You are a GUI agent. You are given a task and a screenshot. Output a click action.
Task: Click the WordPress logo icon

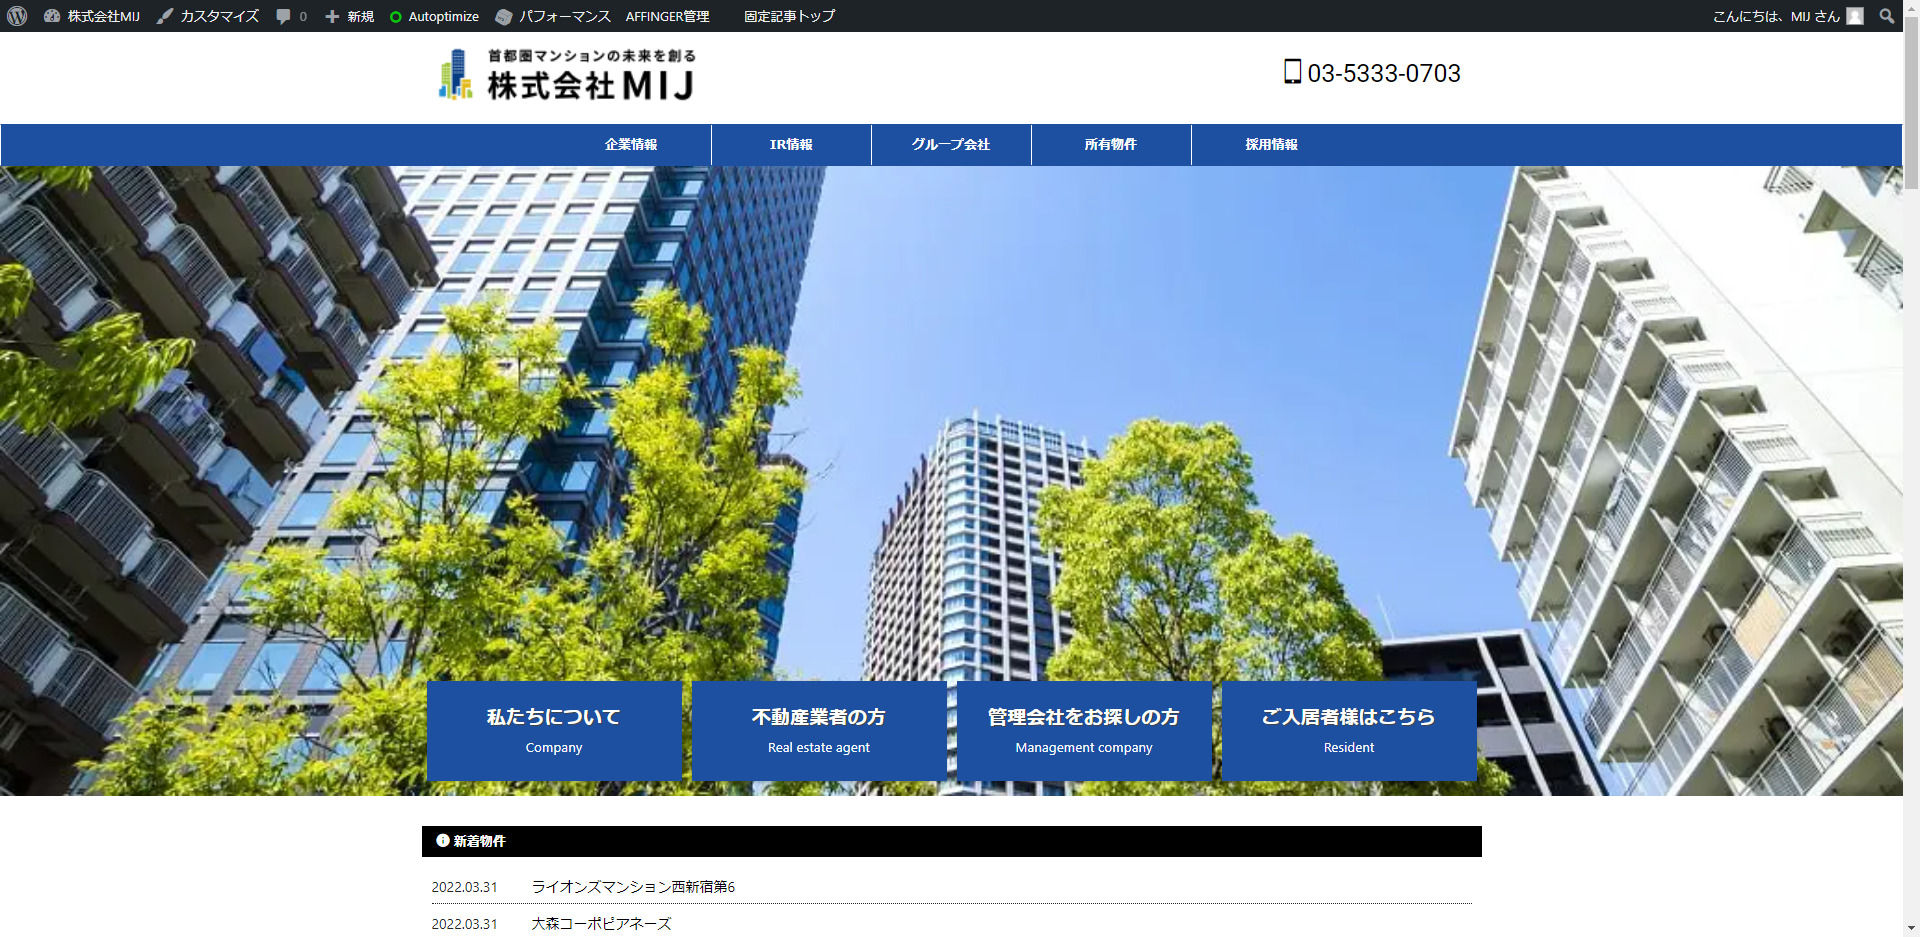pyautogui.click(x=16, y=16)
